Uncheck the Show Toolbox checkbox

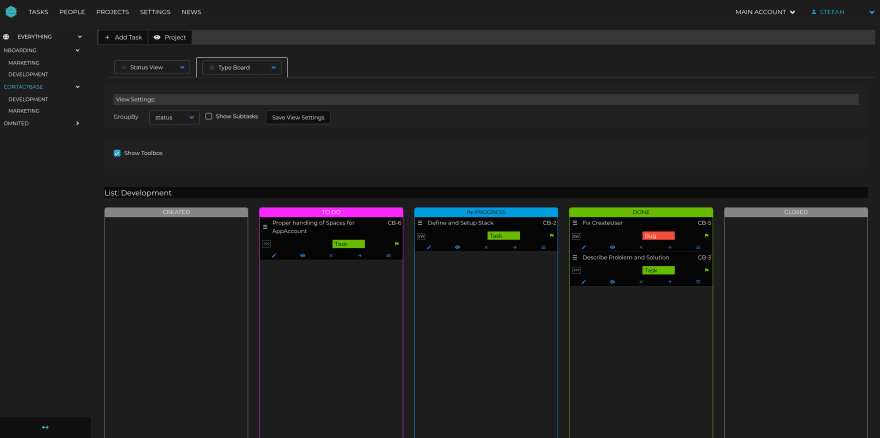[x=117, y=153]
